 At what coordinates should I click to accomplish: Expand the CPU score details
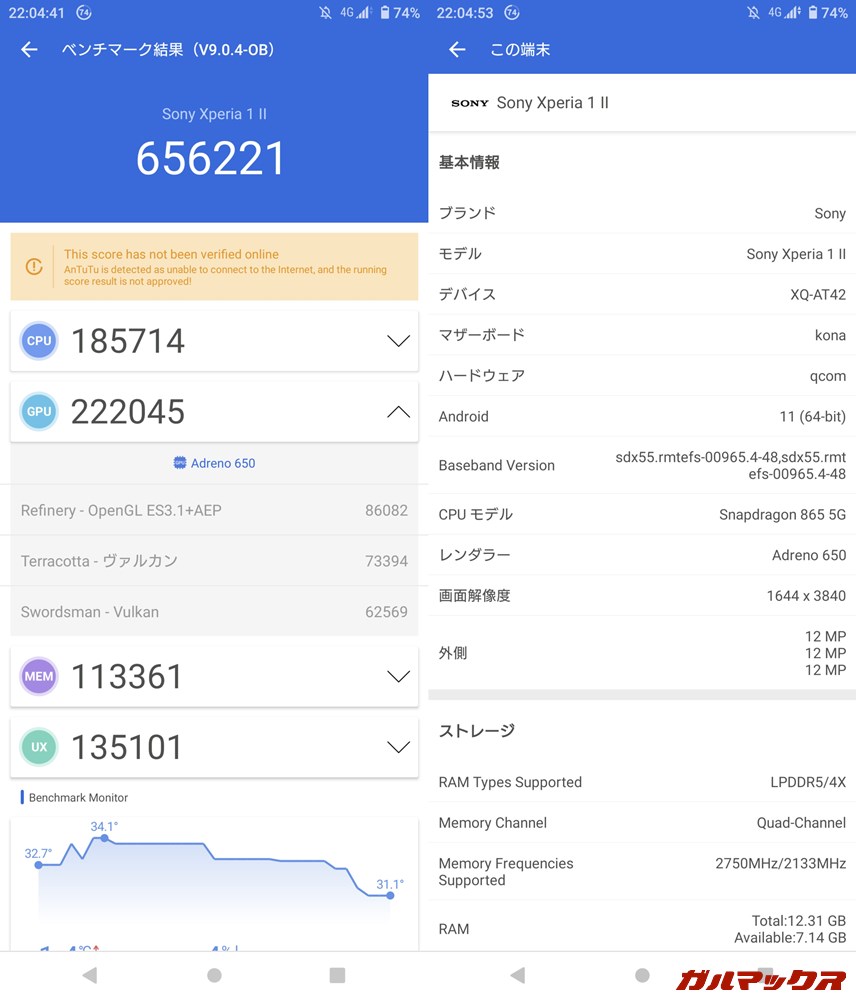[398, 340]
